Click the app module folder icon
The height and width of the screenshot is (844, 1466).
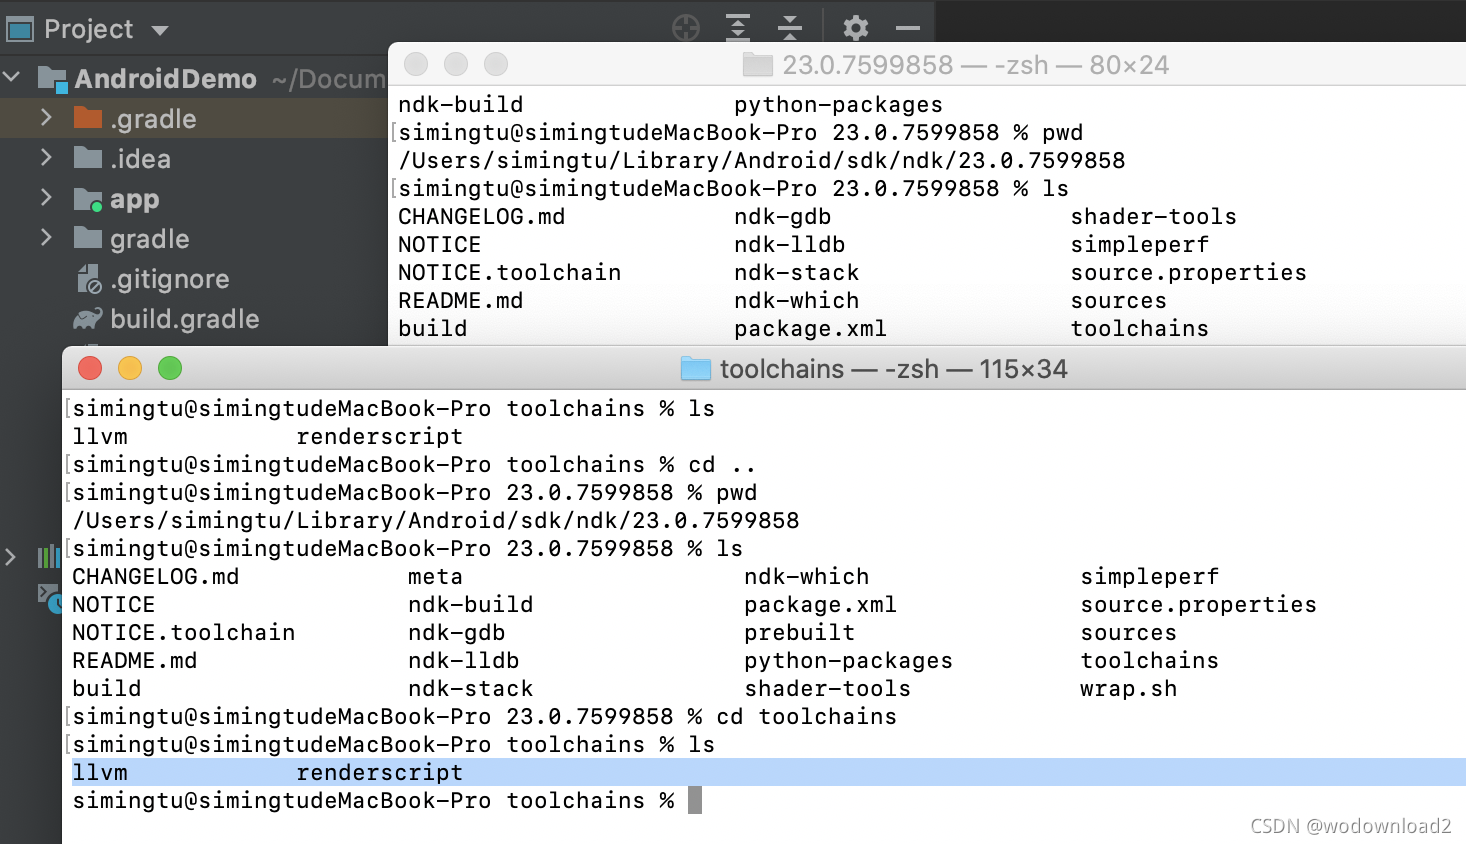[88, 199]
